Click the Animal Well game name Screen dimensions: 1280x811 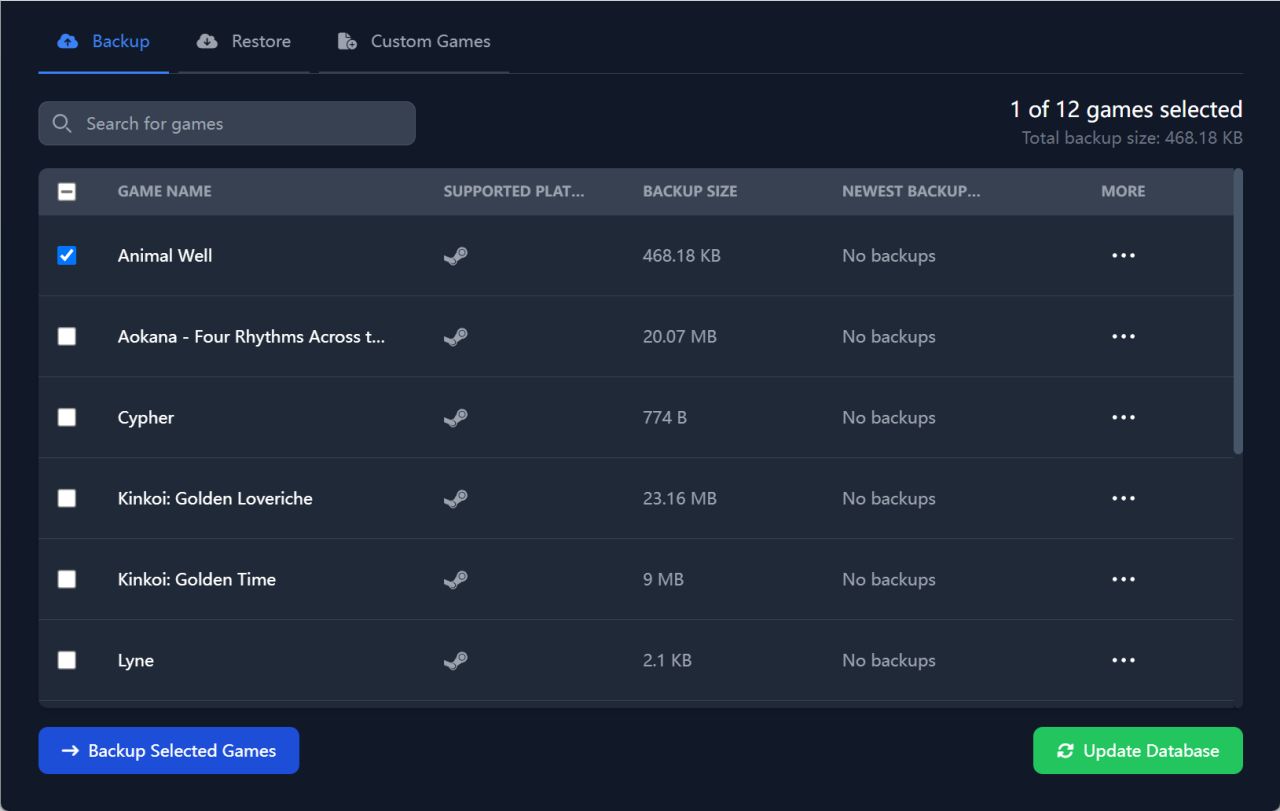(165, 256)
